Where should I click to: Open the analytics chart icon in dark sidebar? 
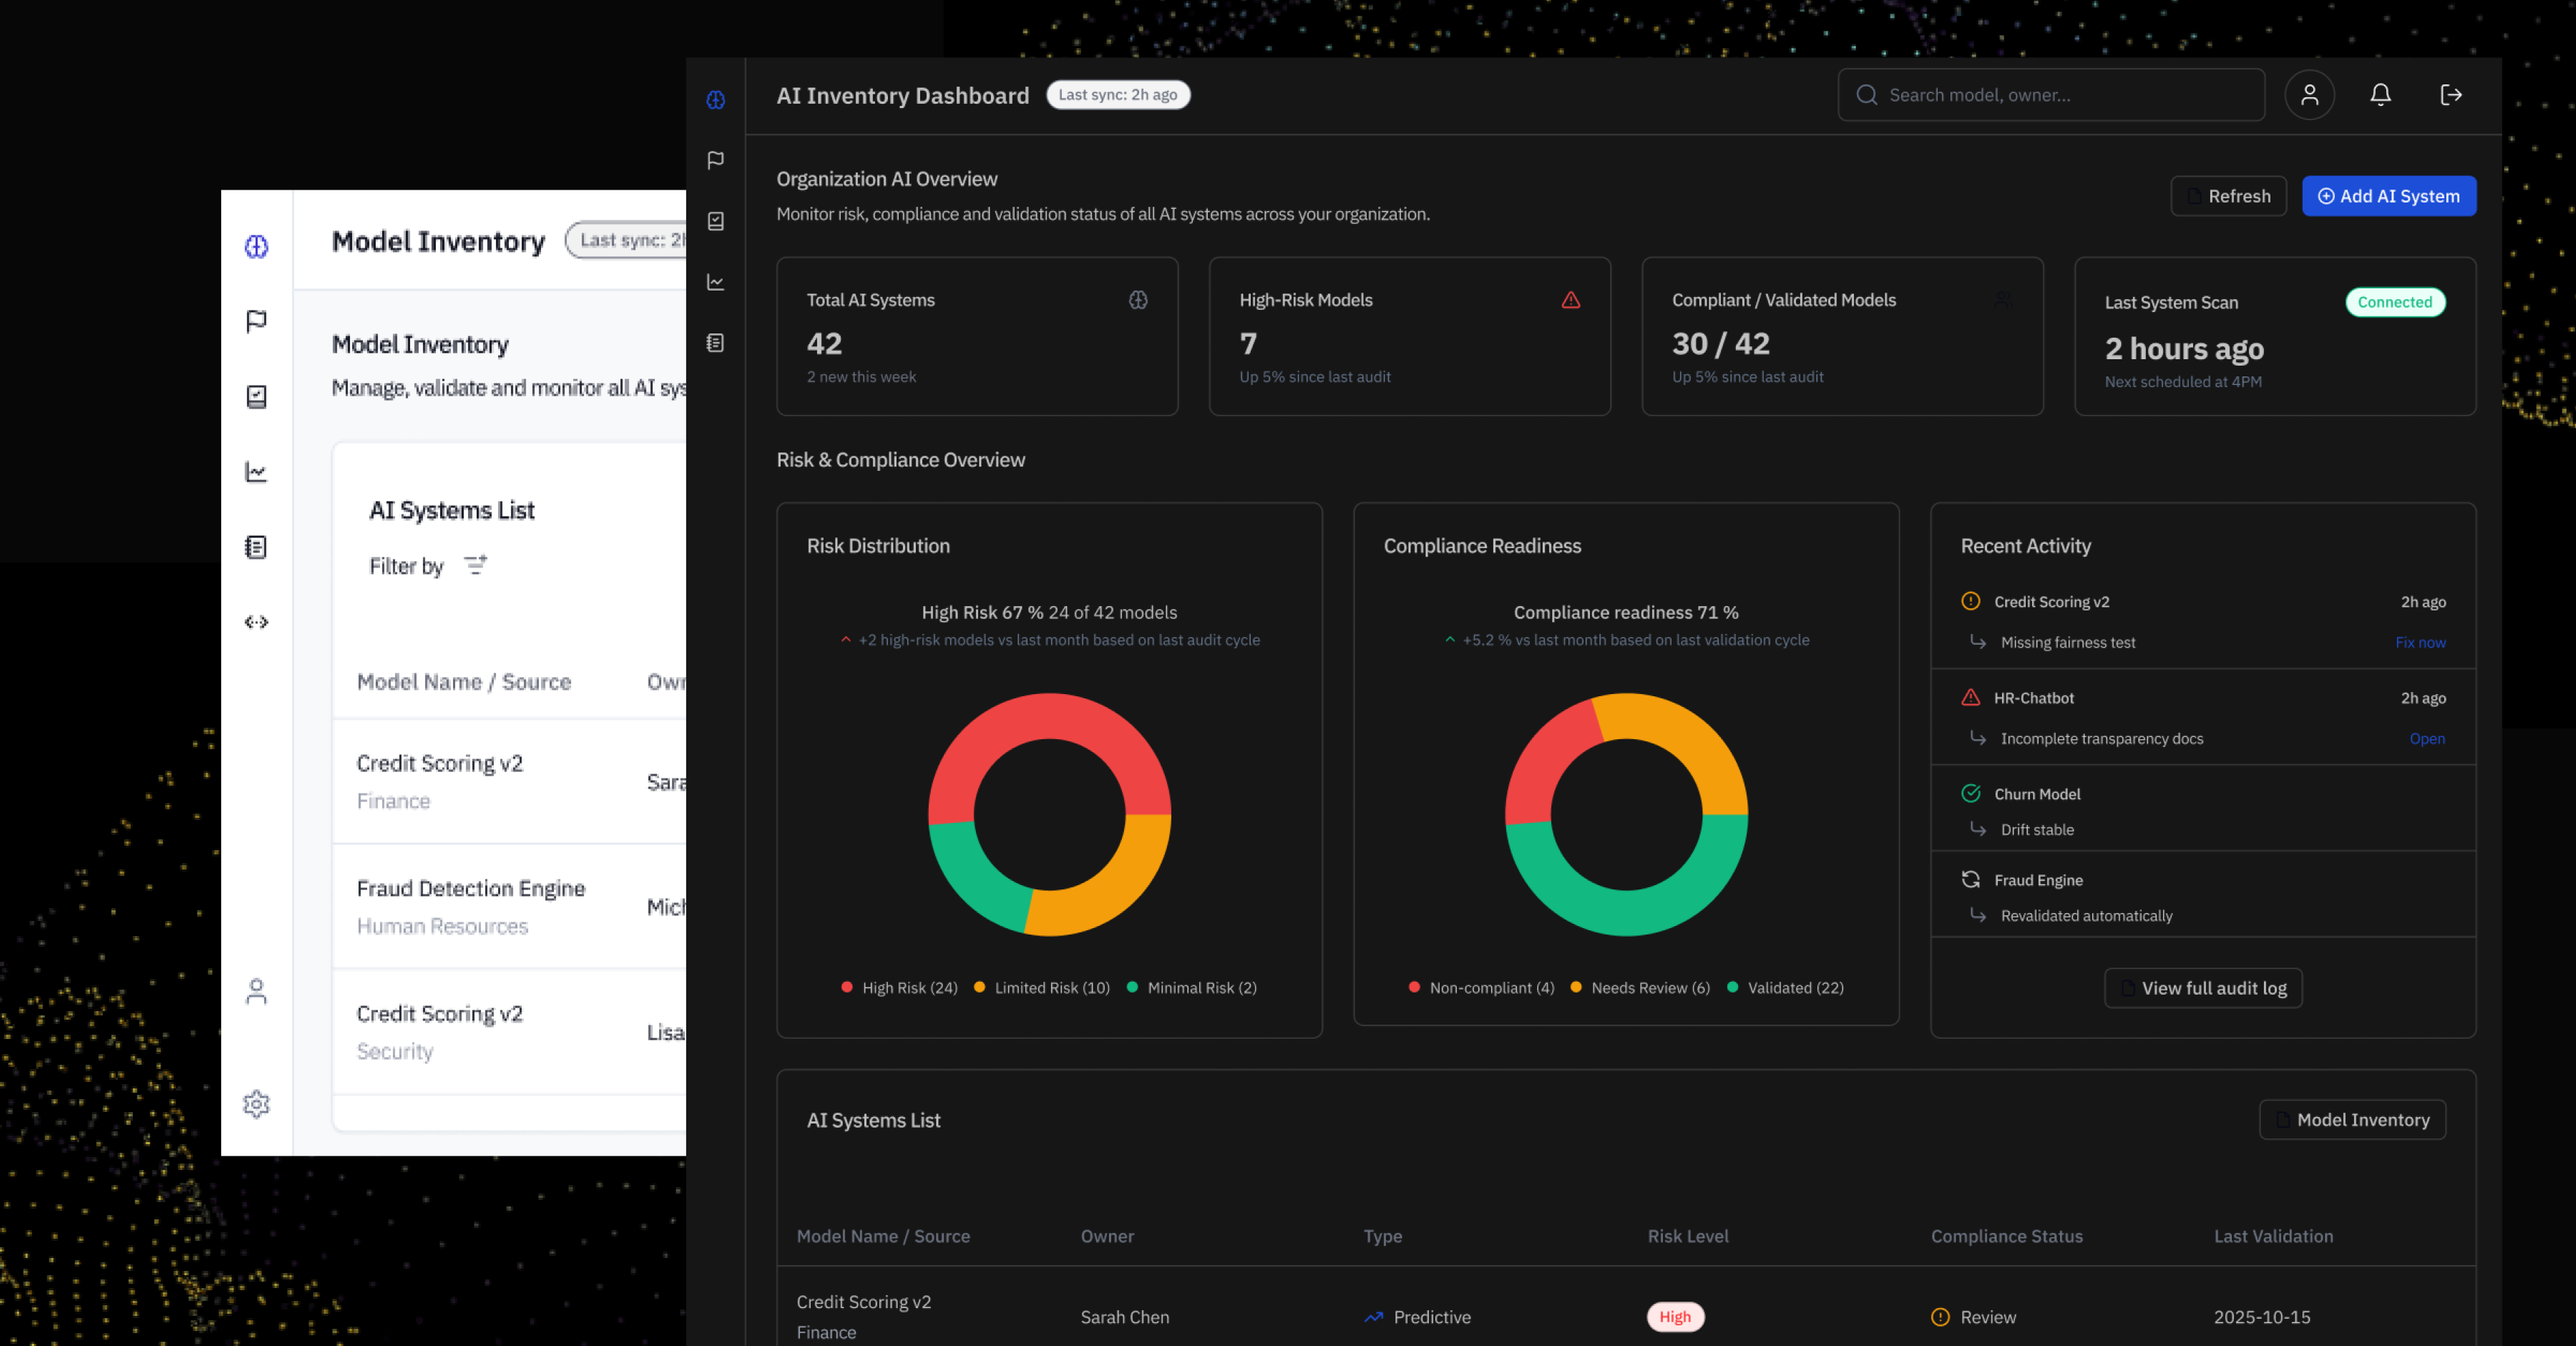(x=715, y=282)
